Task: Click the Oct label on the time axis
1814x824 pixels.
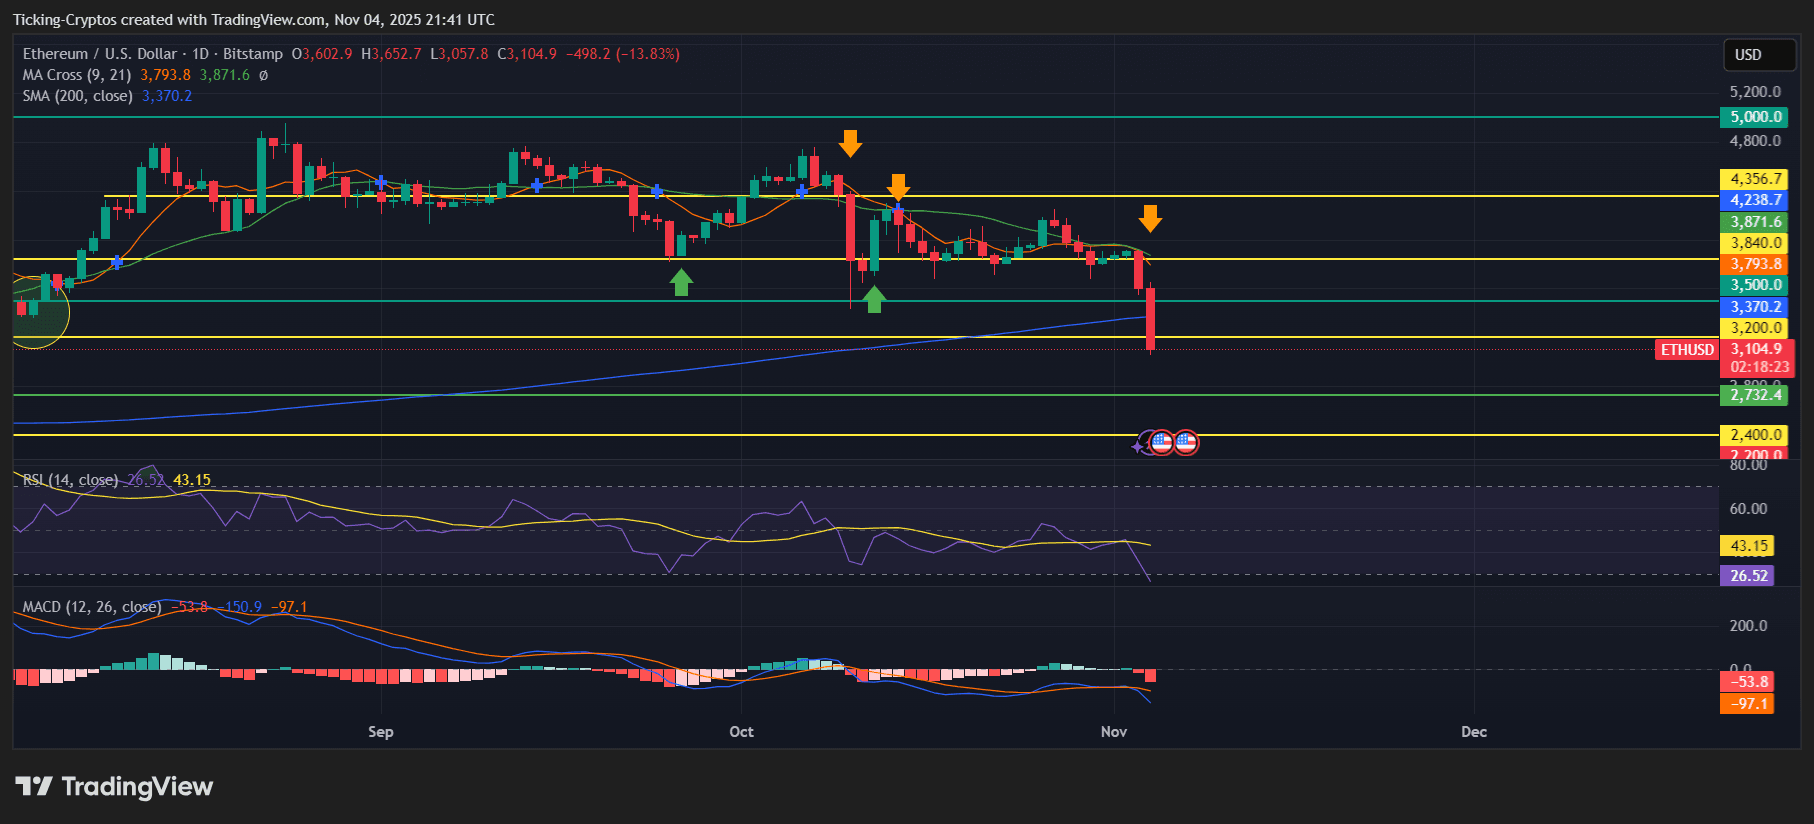Action: pos(741,732)
